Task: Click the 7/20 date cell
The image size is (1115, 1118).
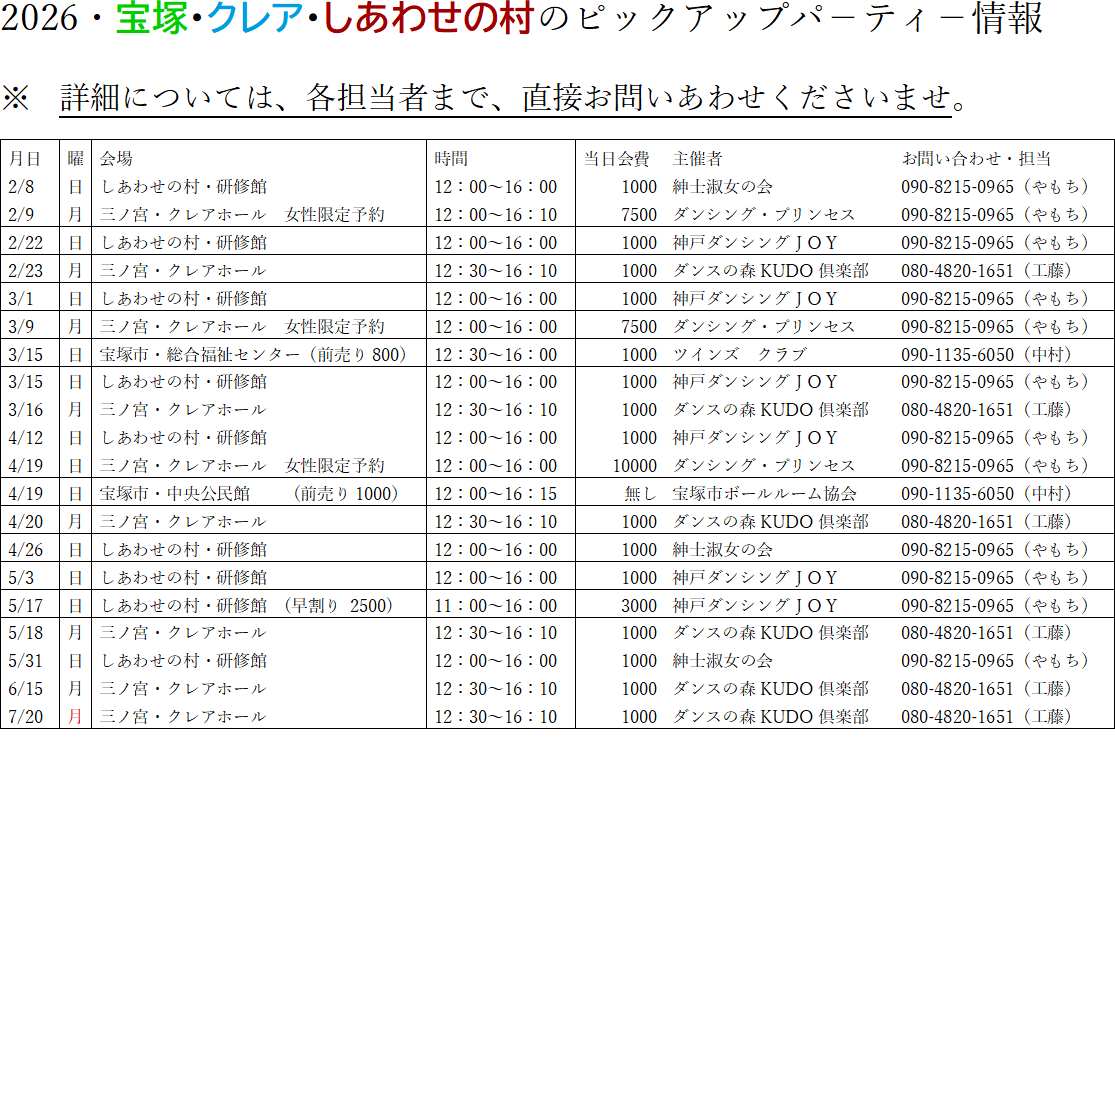Action: [x=25, y=717]
